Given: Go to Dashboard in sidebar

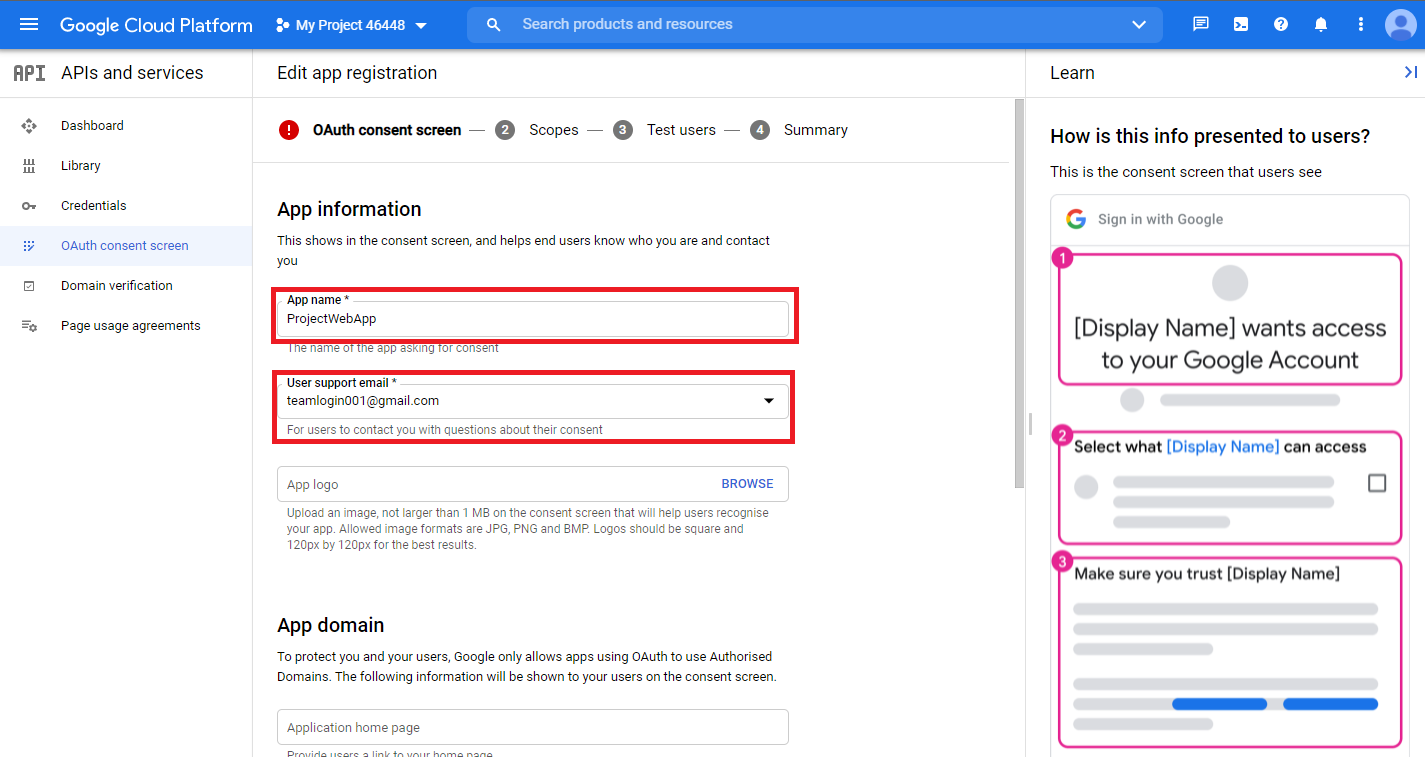Looking at the screenshot, I should coord(126,126).
